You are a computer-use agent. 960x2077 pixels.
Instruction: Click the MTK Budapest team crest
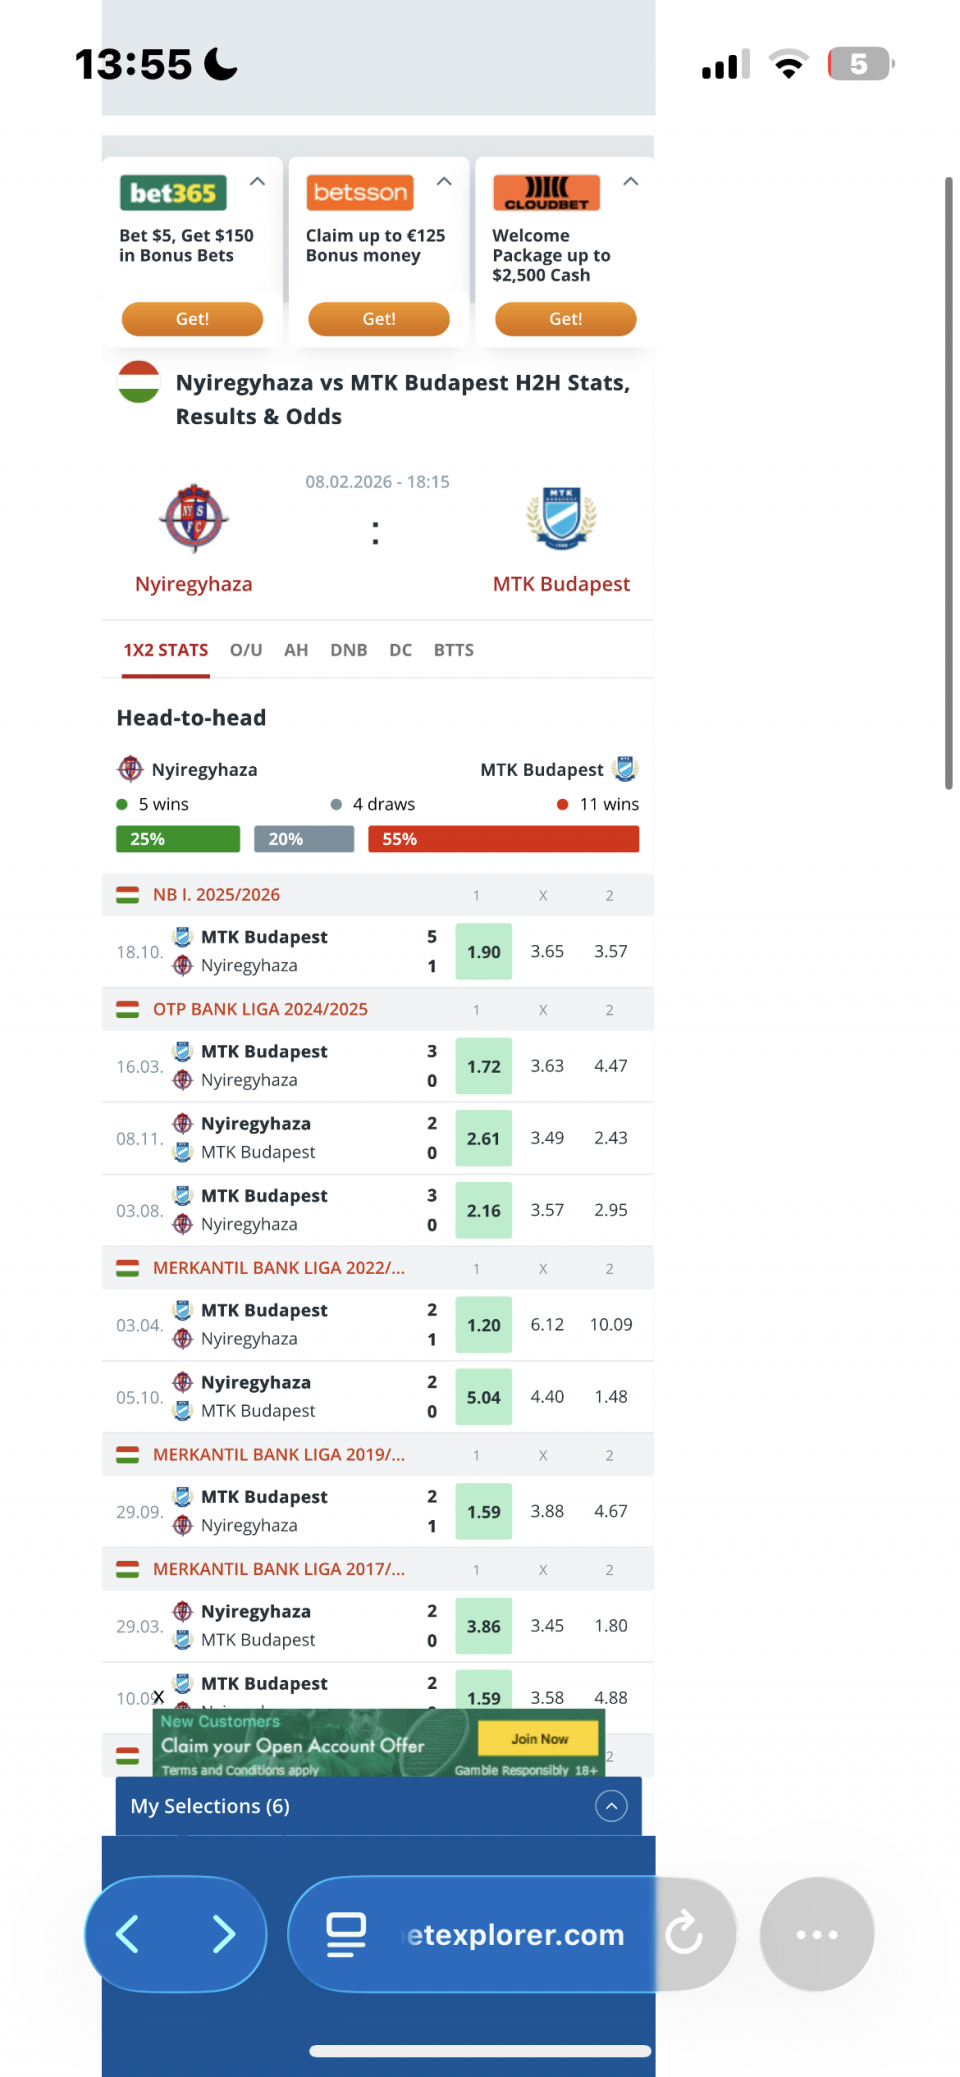tap(561, 518)
